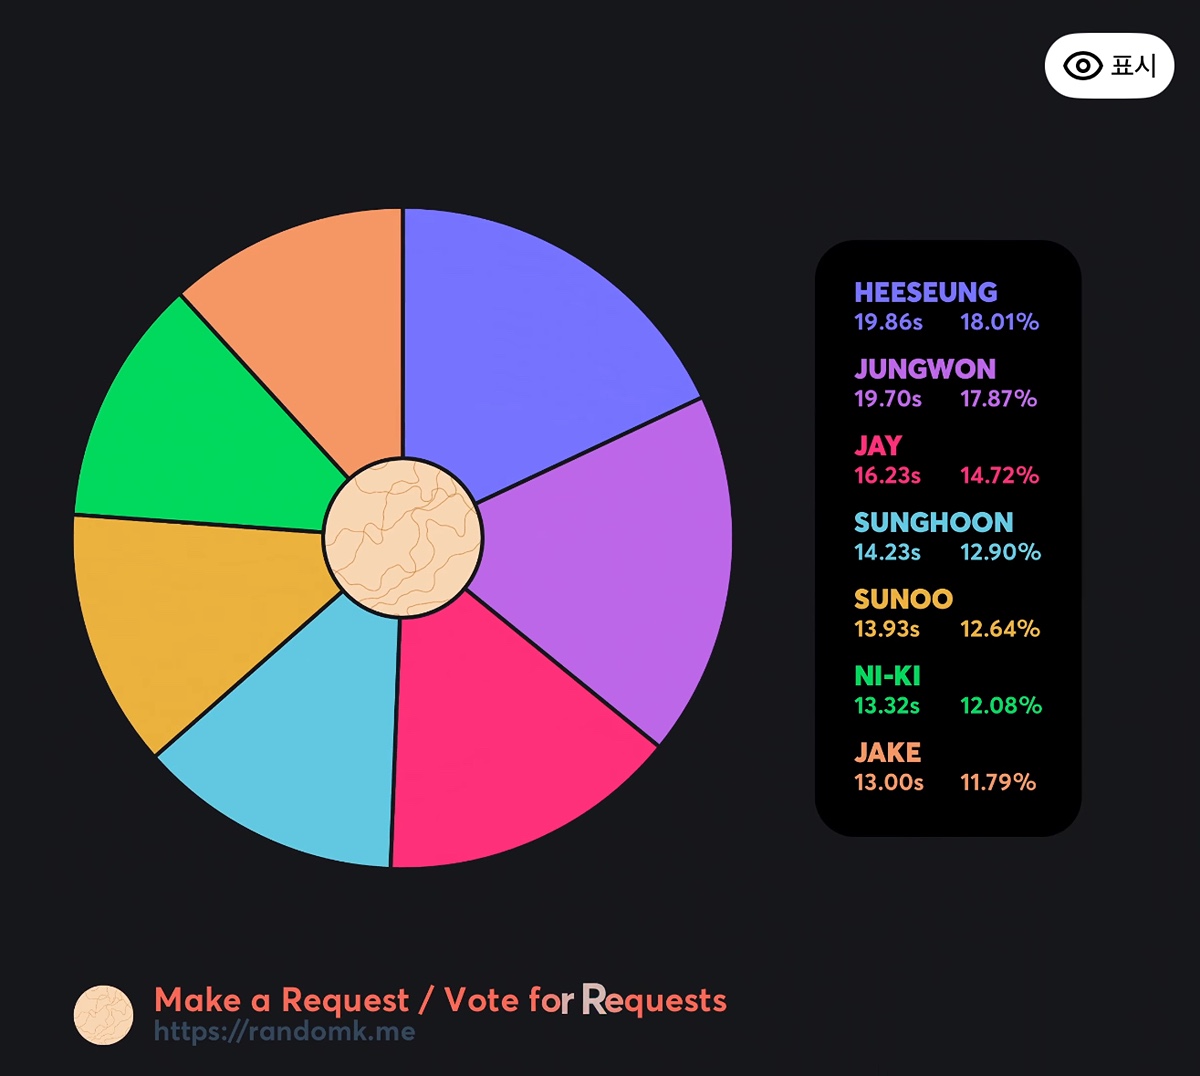Click JAKE name in the legend
Screen dimensions: 1200x1076
[x=887, y=752]
